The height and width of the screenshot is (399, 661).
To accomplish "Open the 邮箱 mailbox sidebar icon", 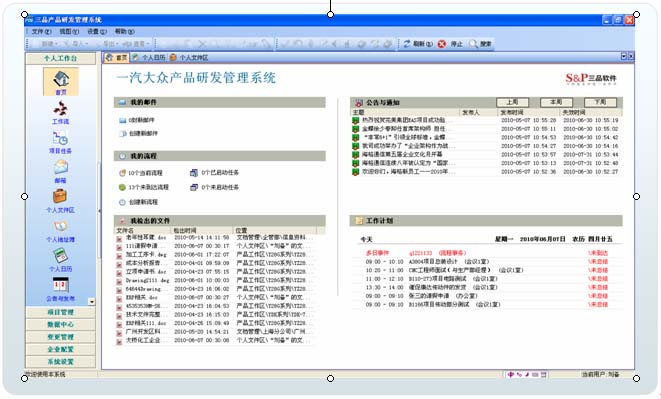I will click(60, 167).
